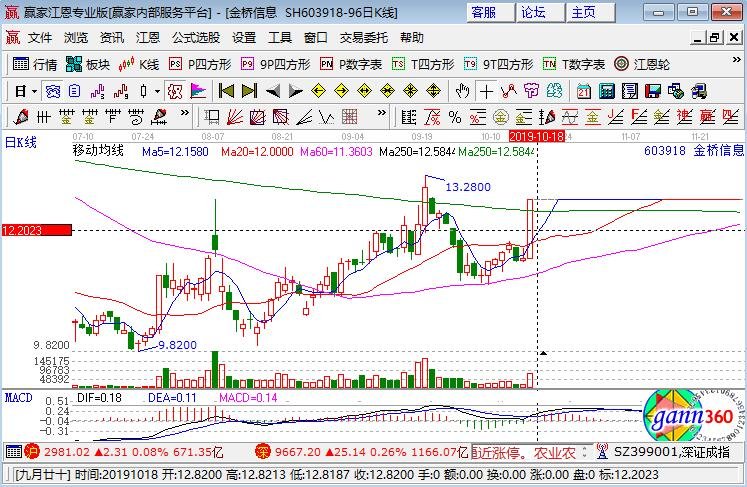Open the 浏览 menu

coord(76,38)
